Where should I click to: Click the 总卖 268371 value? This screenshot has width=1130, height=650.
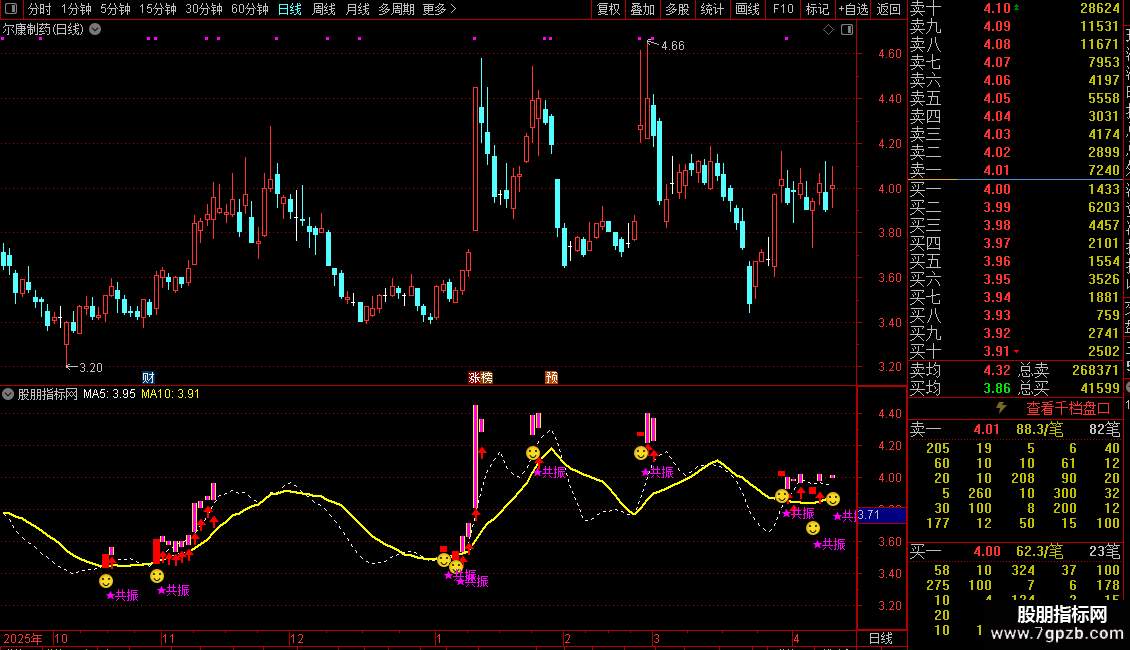(1095, 370)
